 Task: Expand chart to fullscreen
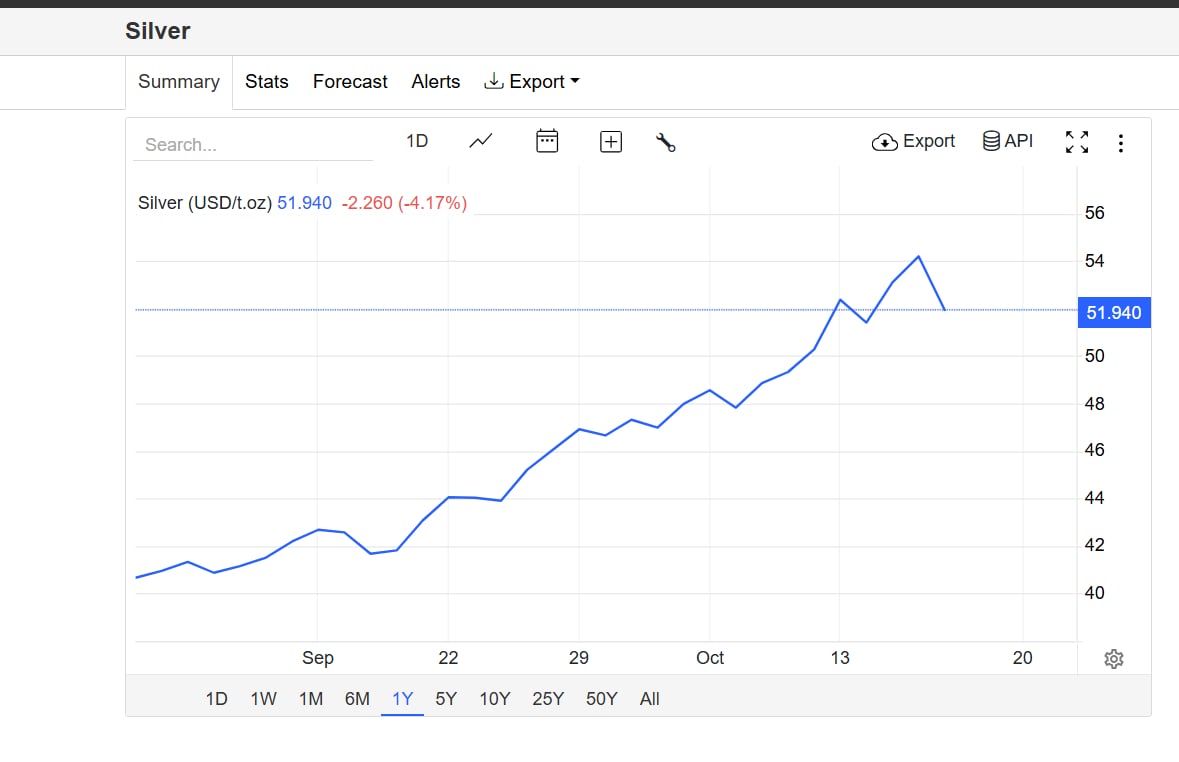tap(1077, 142)
